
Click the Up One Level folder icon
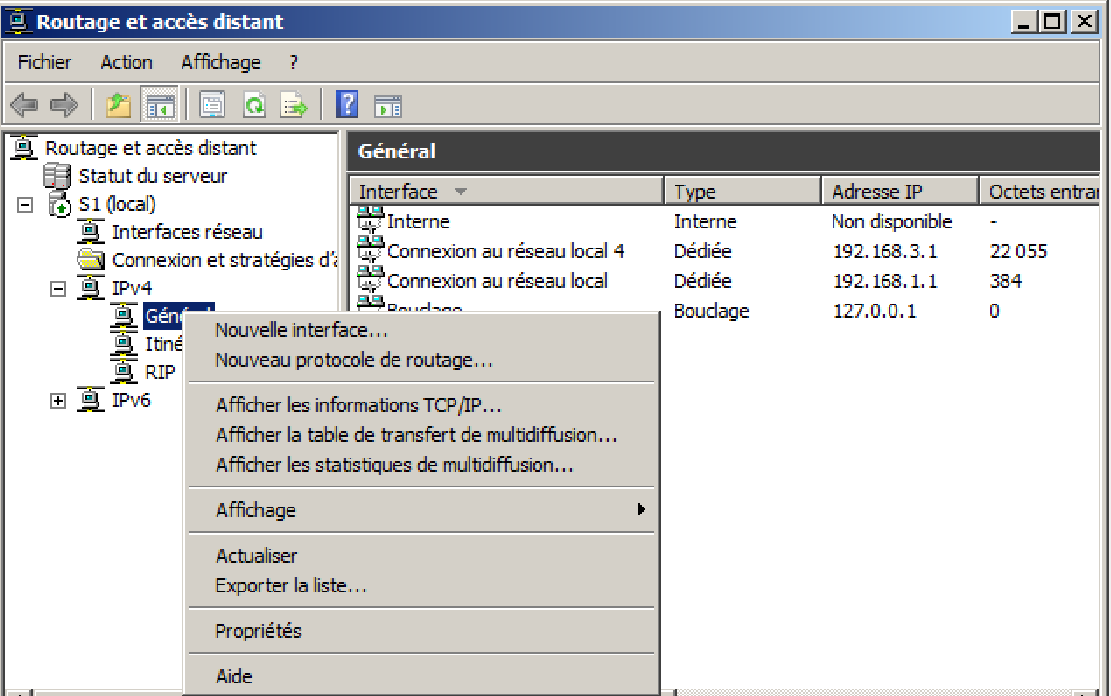click(x=117, y=104)
